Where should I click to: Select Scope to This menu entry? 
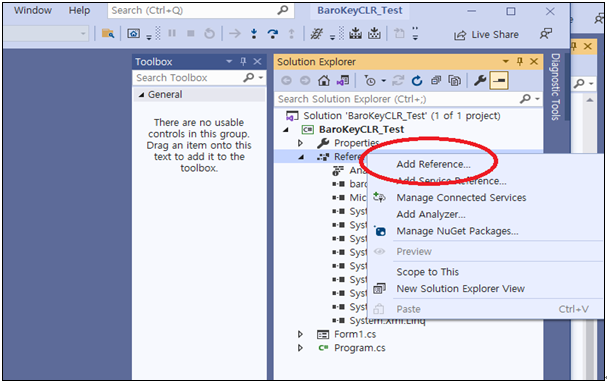click(x=427, y=272)
